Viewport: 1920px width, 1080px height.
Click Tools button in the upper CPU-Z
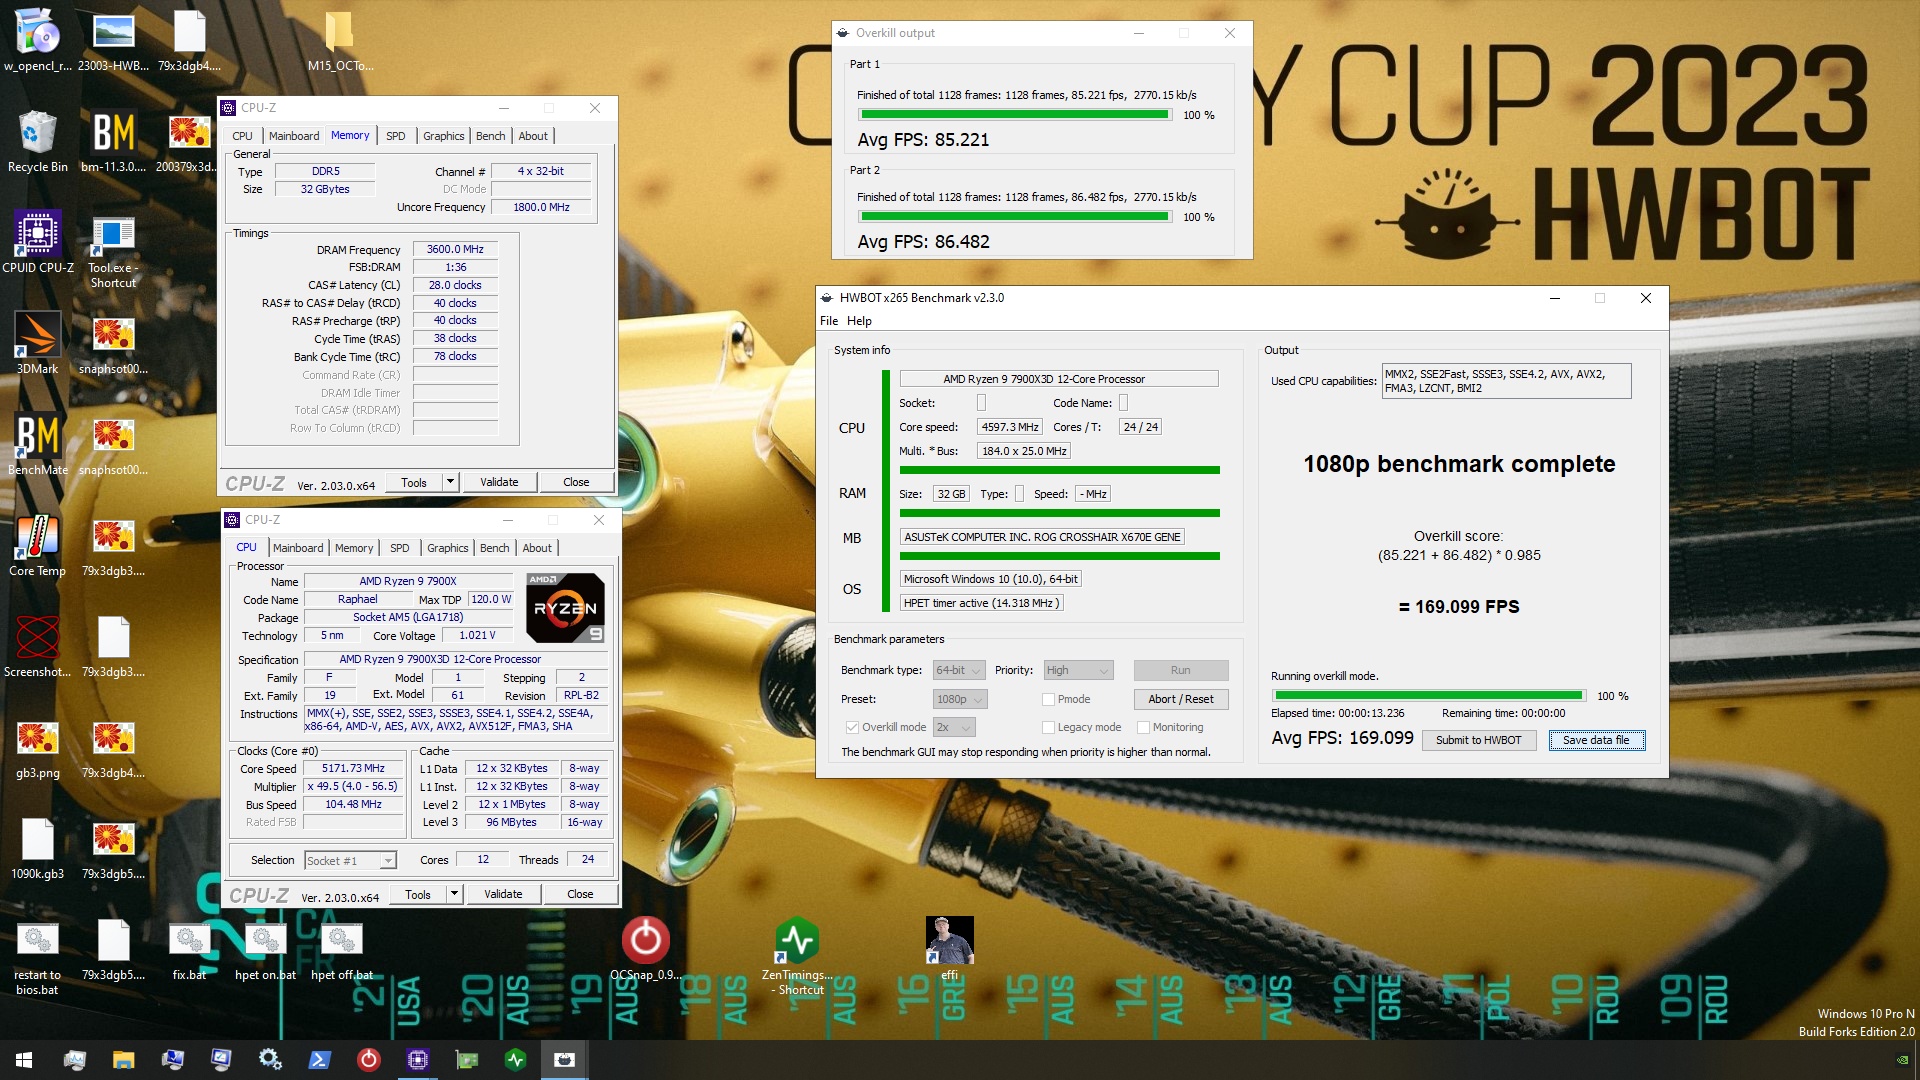coord(414,482)
